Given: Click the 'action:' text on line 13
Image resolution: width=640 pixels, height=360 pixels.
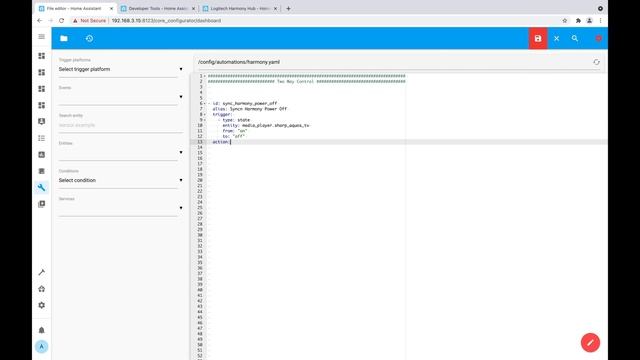Looking at the screenshot, I should tap(221, 142).
